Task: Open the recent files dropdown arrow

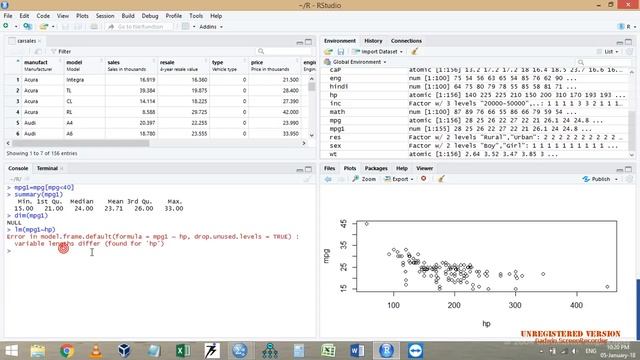Action: [x=53, y=27]
